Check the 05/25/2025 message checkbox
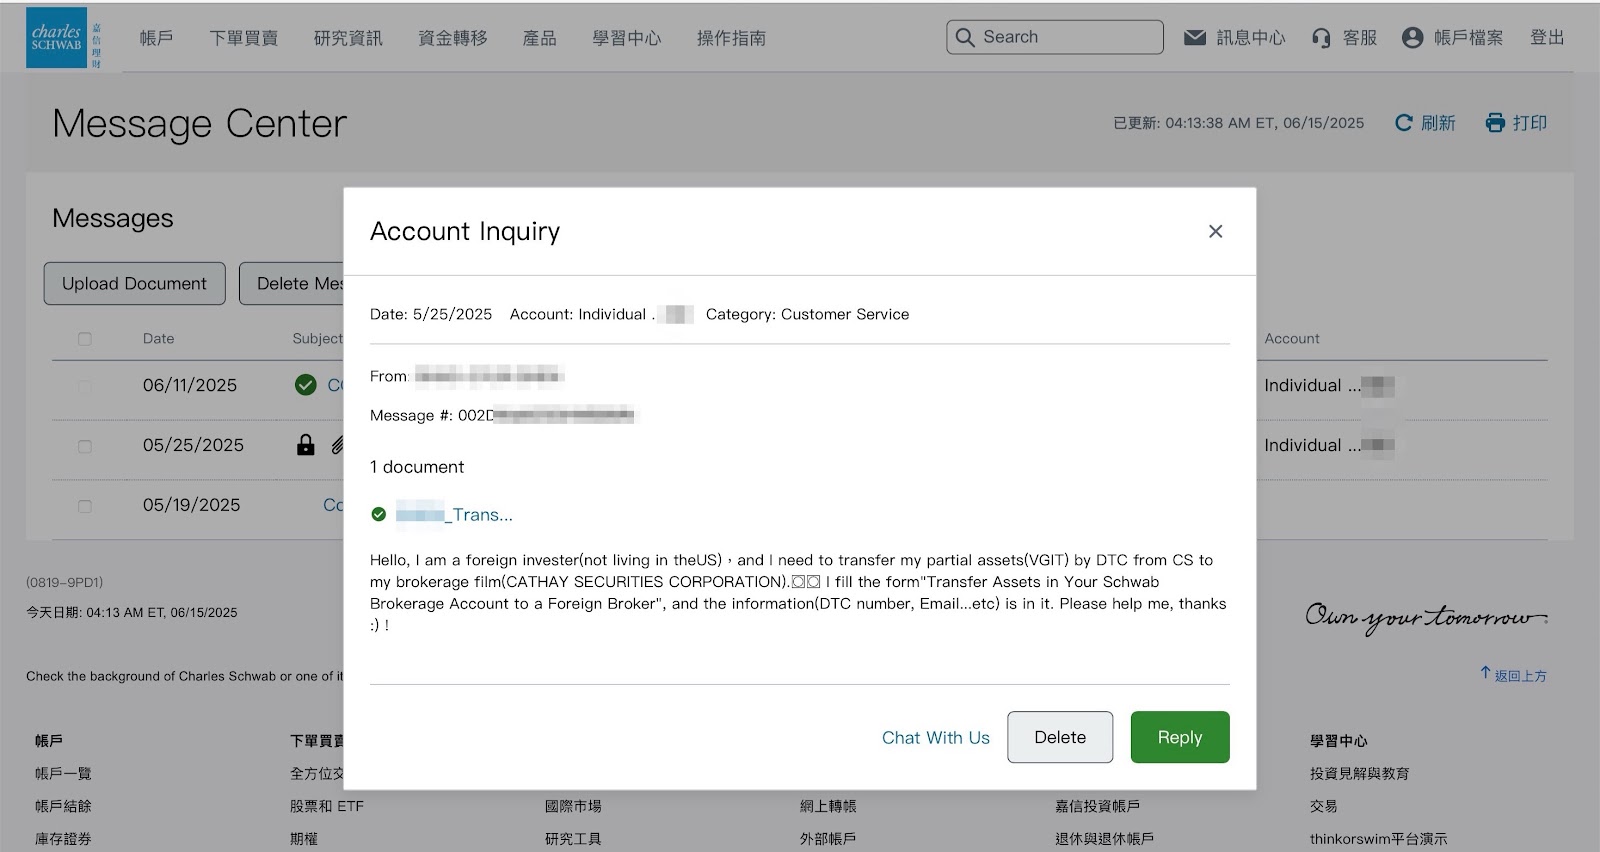 [x=85, y=446]
